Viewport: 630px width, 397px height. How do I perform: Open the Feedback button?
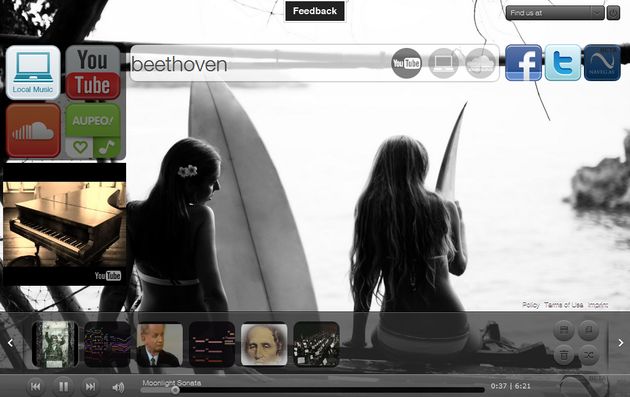[x=315, y=11]
